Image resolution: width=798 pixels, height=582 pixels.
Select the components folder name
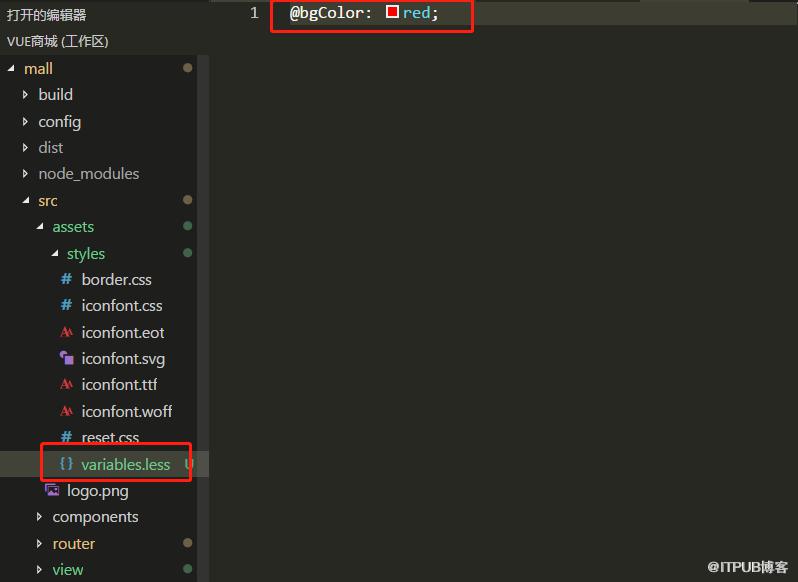[x=95, y=517]
